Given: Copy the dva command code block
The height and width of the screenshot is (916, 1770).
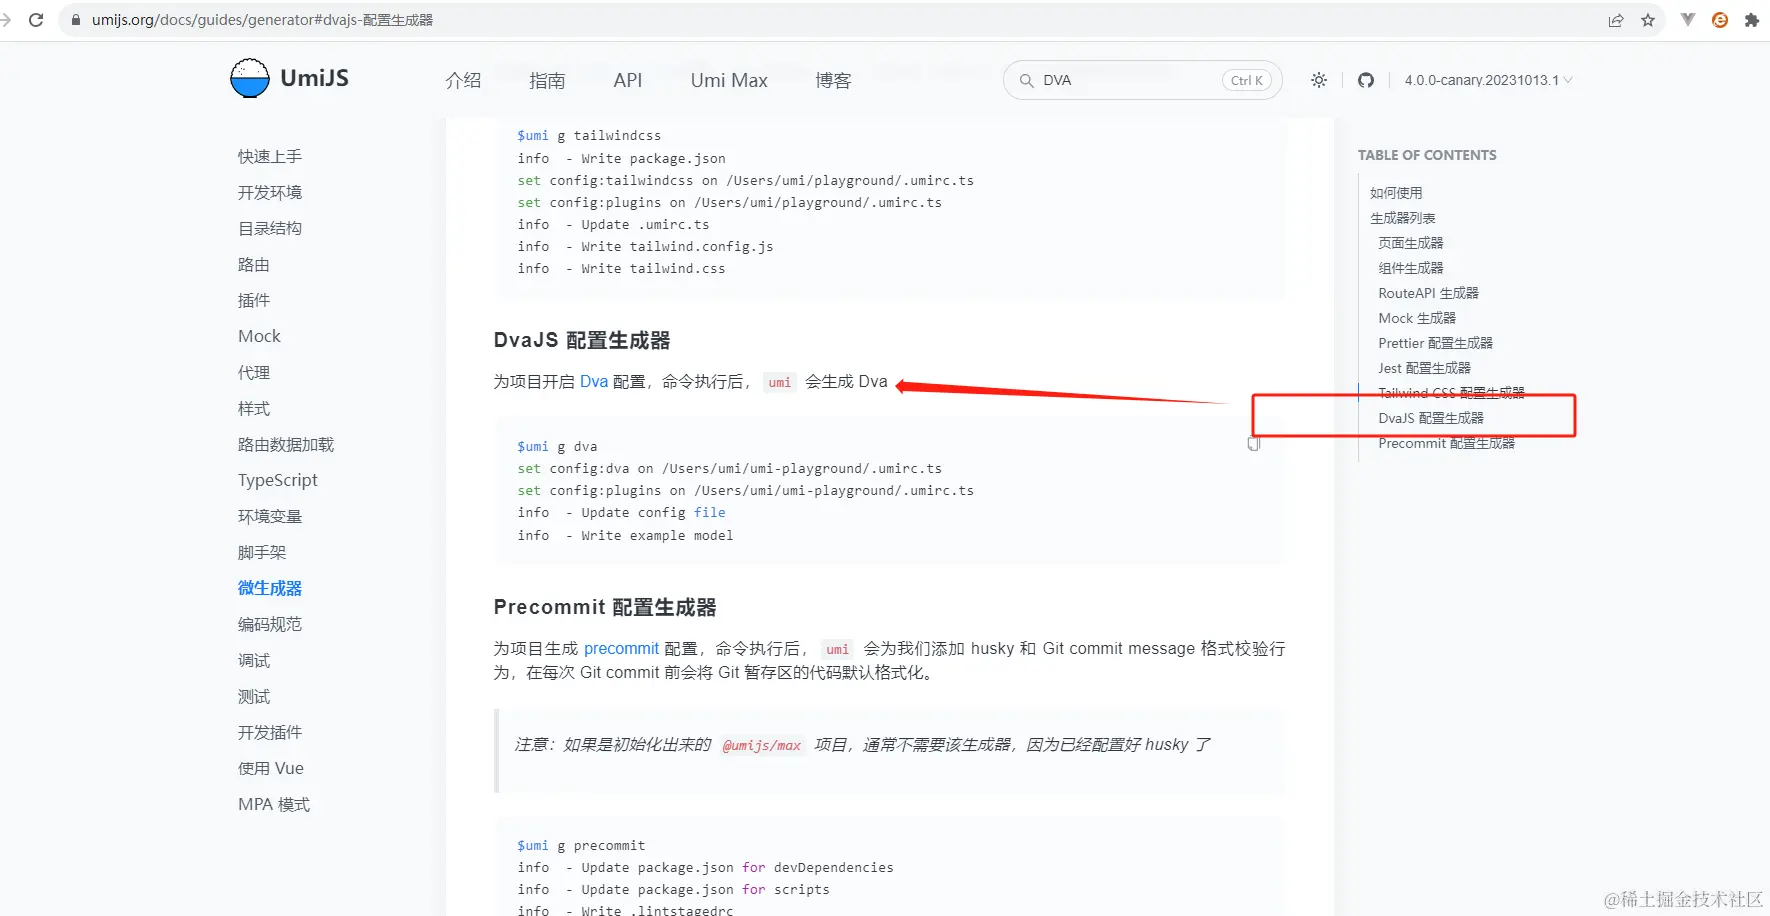Looking at the screenshot, I should point(1254,443).
